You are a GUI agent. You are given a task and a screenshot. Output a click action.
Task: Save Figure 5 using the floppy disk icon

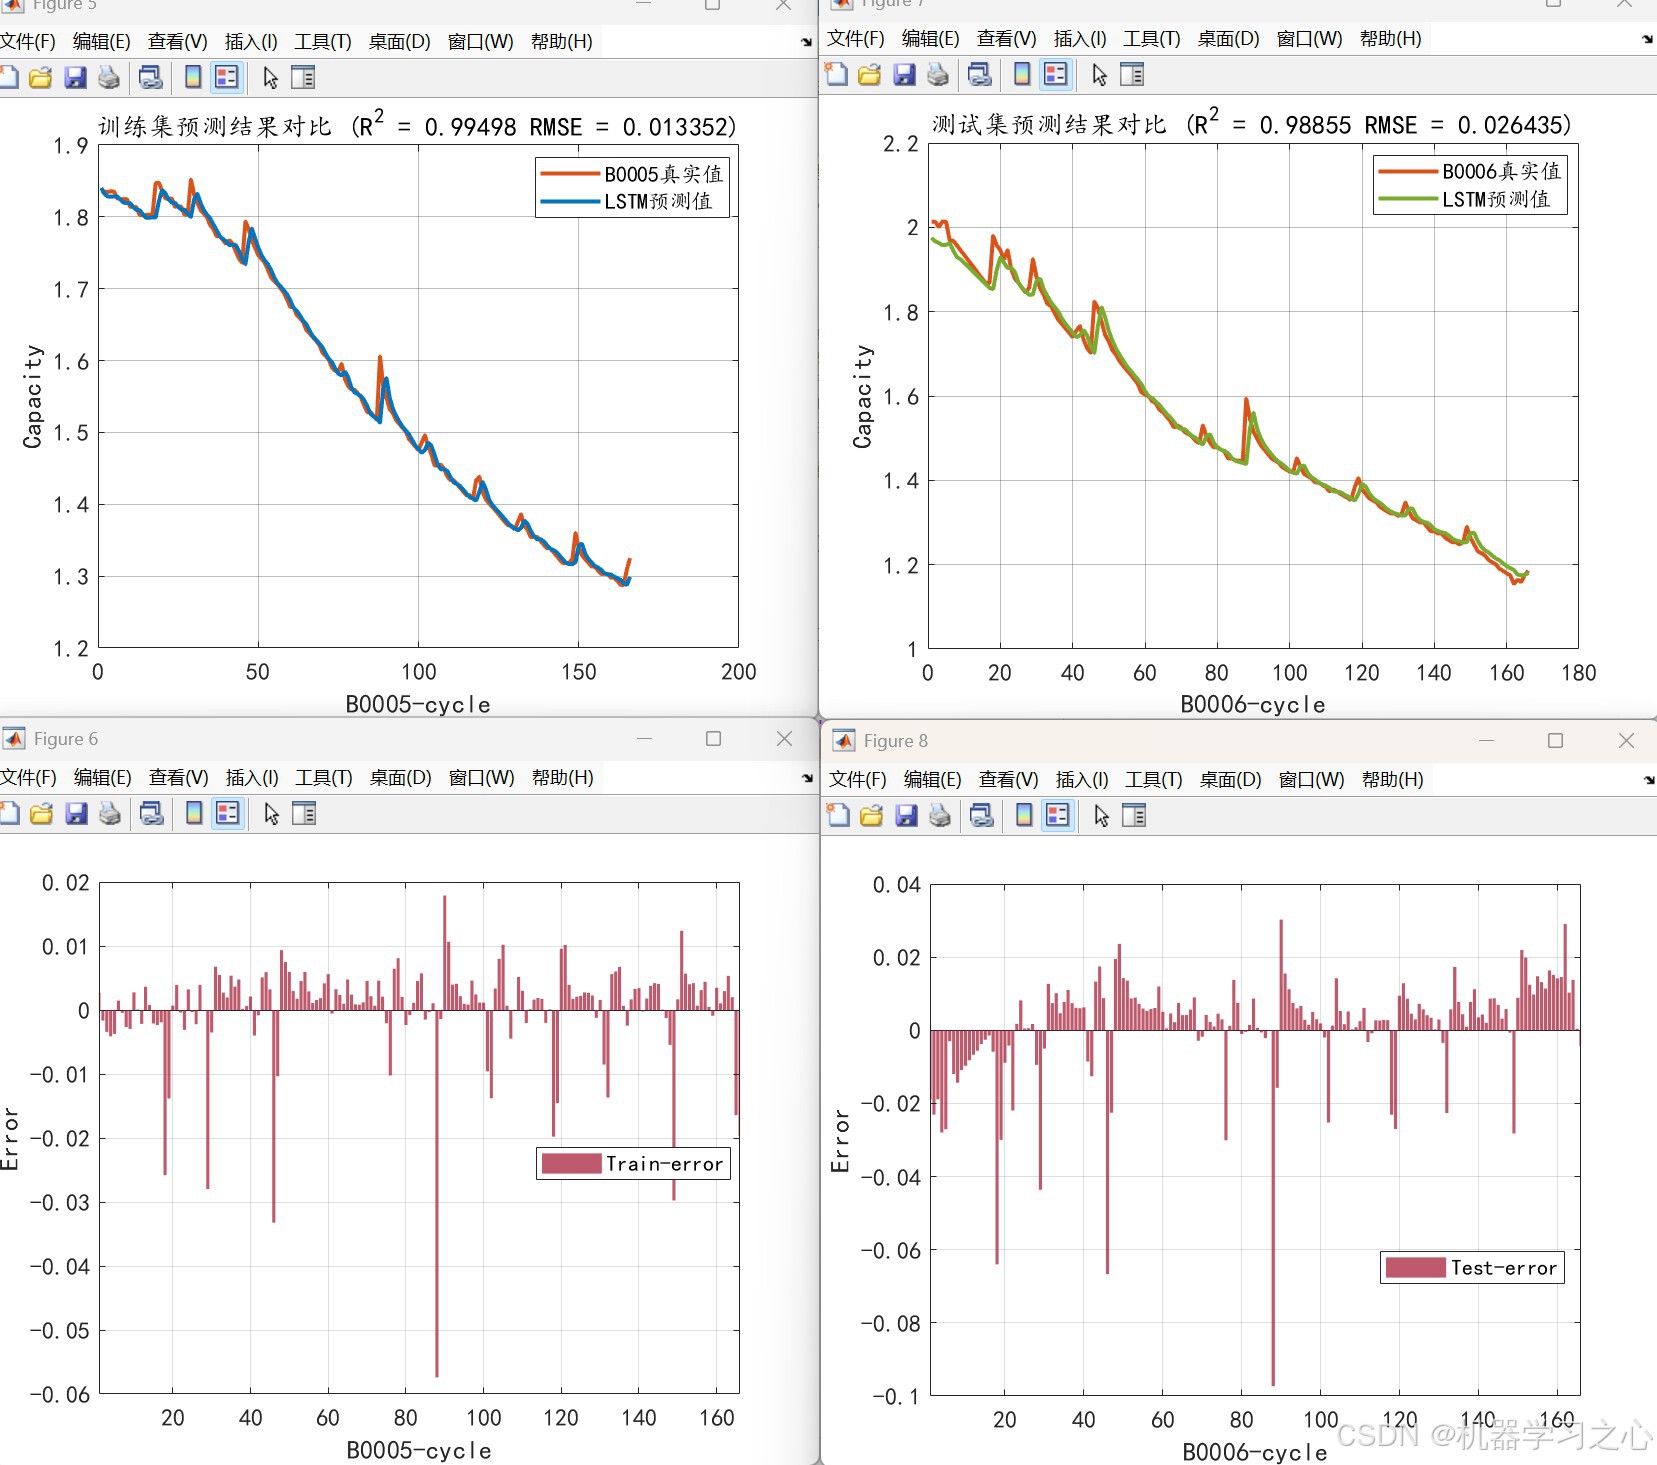pos(75,78)
